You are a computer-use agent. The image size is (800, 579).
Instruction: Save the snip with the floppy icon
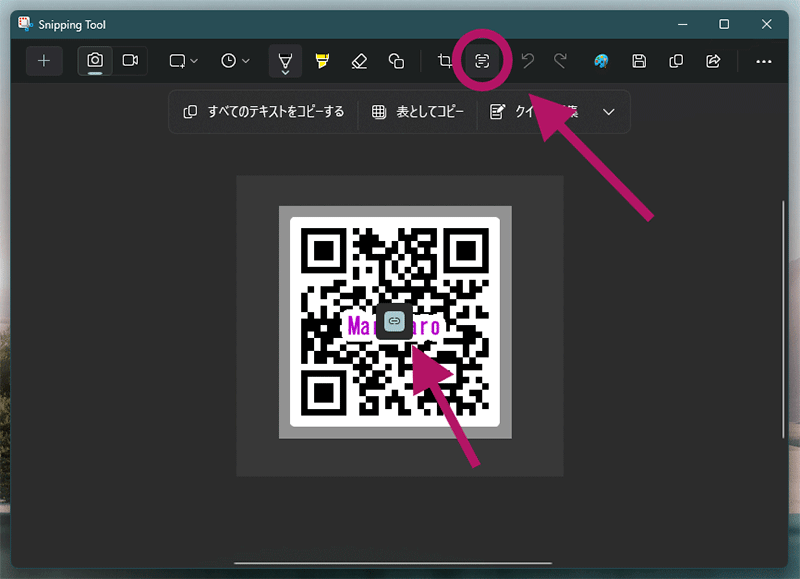639,61
